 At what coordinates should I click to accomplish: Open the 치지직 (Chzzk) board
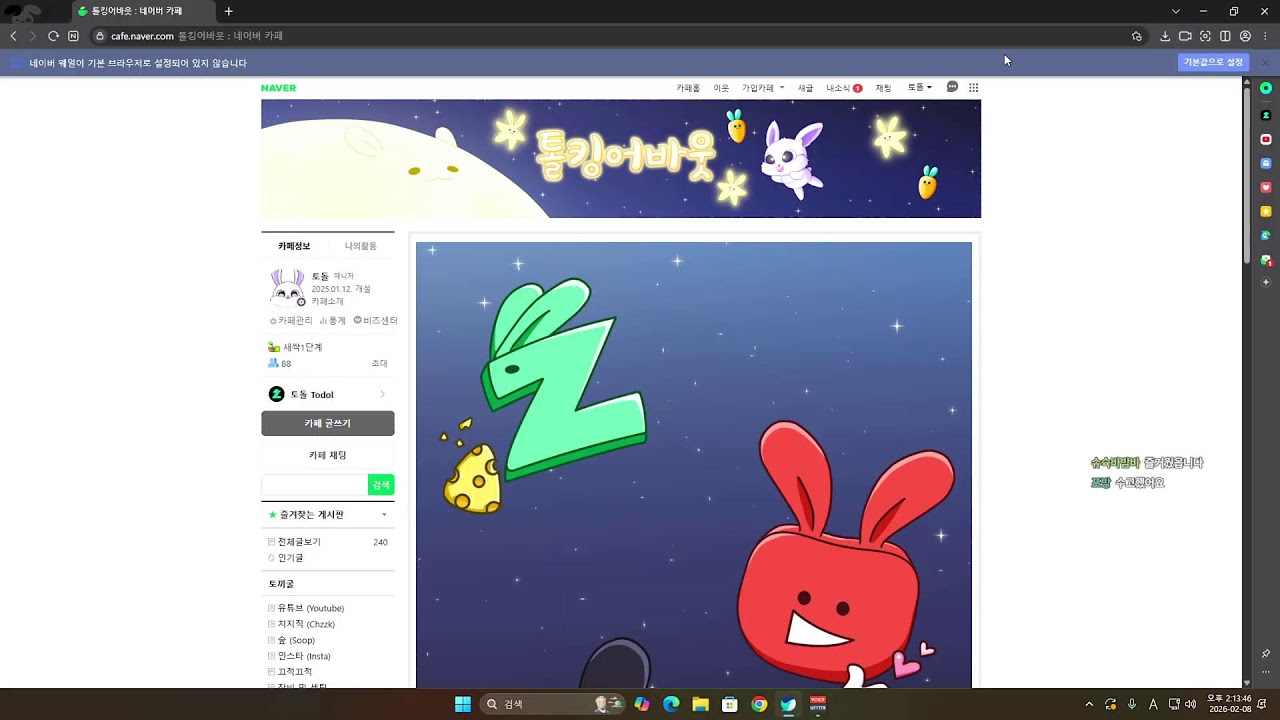click(305, 624)
